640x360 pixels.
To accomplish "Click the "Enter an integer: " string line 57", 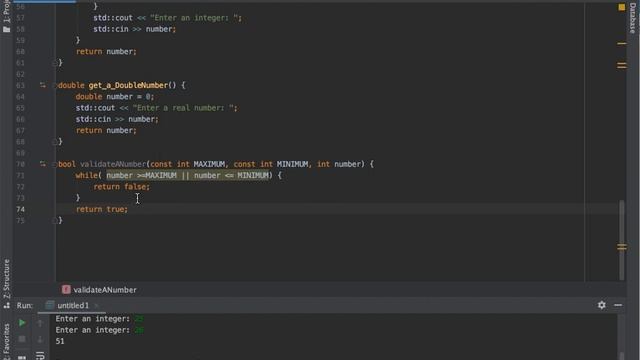I will click(x=194, y=18).
